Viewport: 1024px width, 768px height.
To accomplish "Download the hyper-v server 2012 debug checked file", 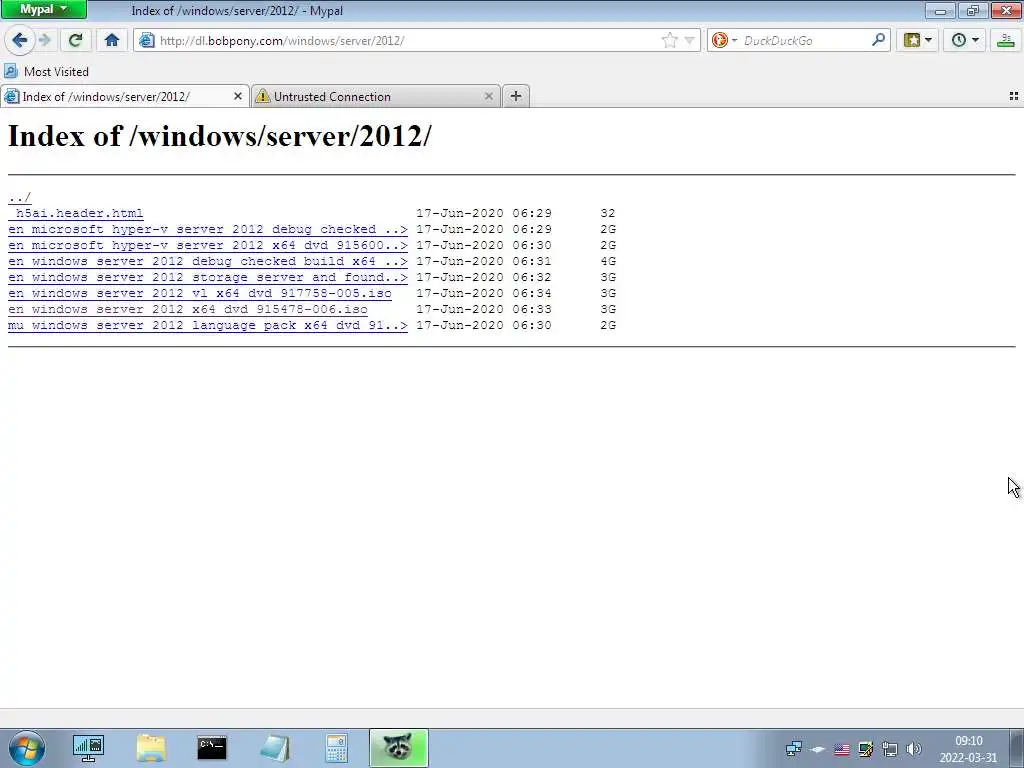I will click(208, 229).
